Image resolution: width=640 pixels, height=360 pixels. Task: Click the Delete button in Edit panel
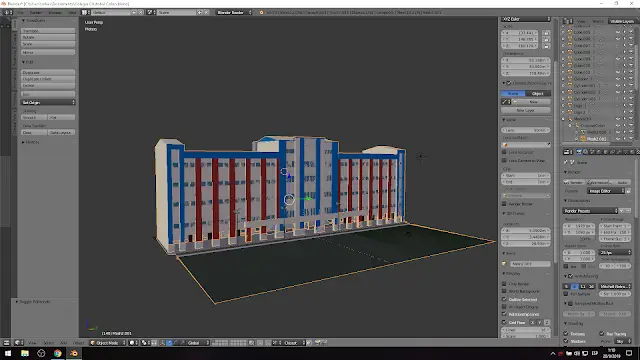click(x=48, y=86)
